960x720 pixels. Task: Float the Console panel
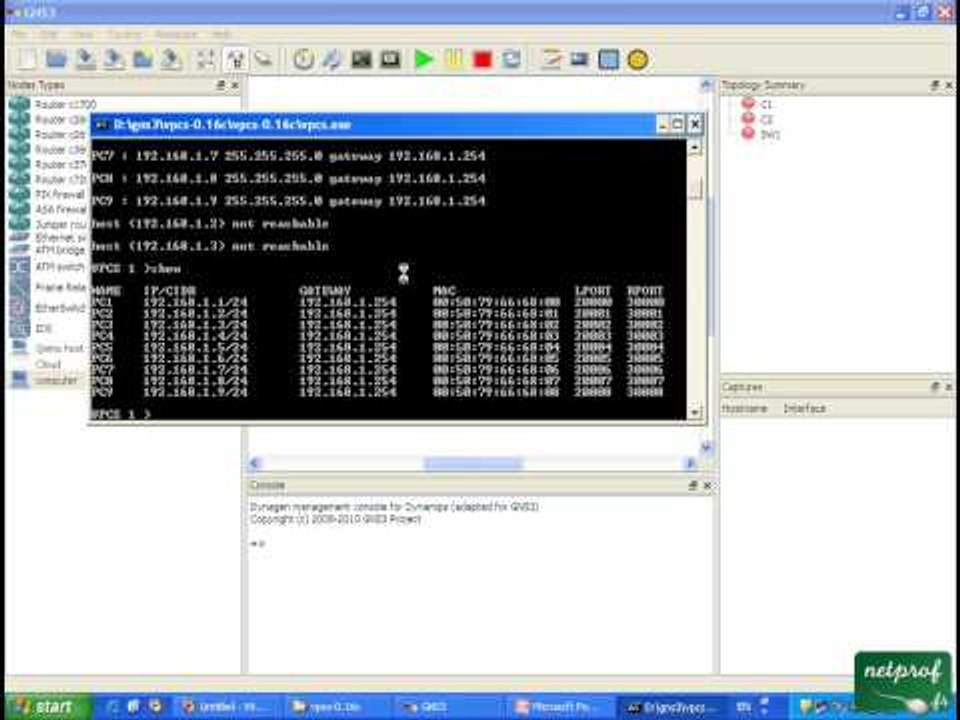pos(692,485)
